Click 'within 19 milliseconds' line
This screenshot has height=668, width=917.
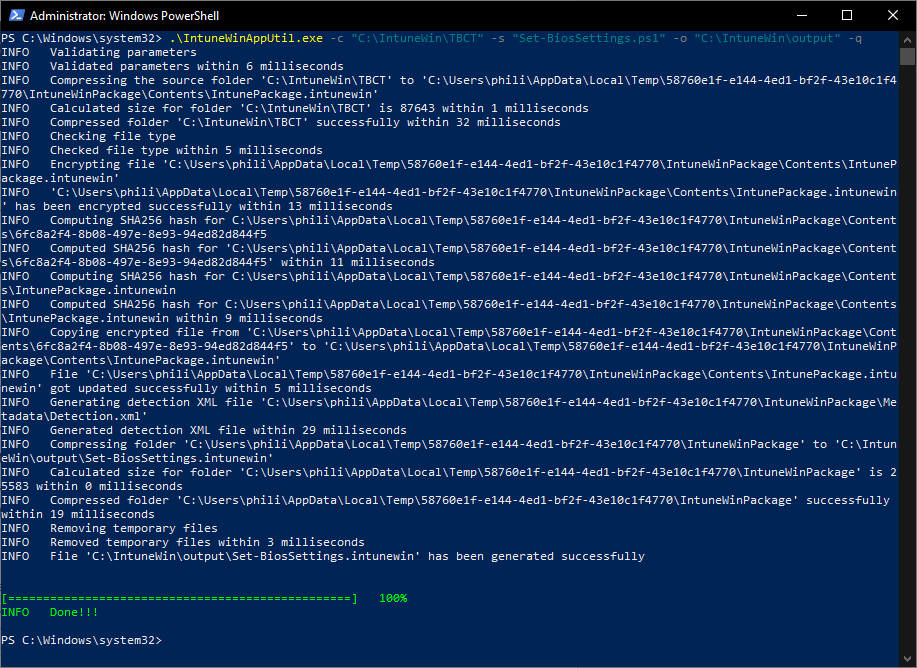tap(78, 514)
